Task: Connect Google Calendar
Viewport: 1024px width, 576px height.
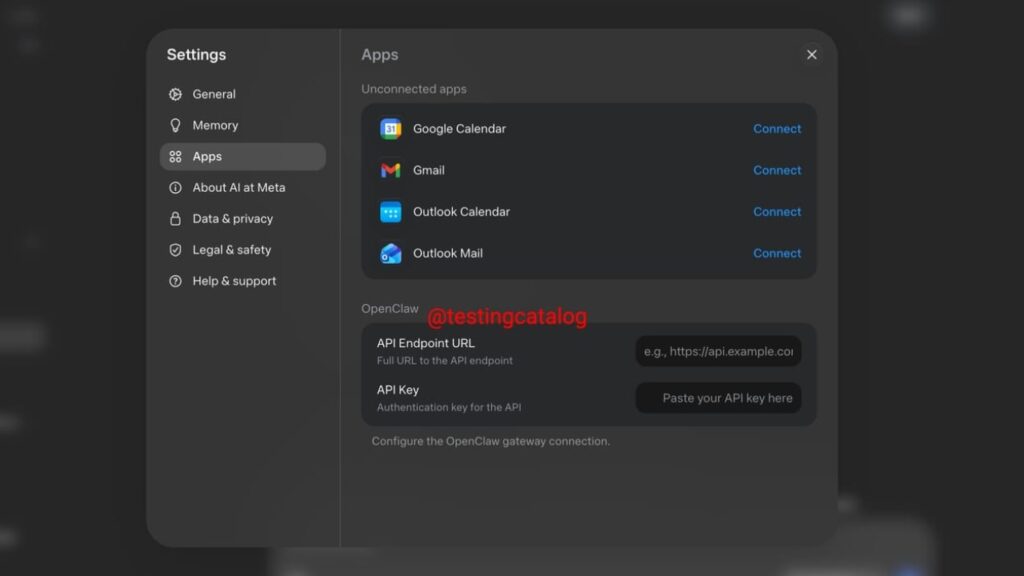Action: click(x=777, y=128)
